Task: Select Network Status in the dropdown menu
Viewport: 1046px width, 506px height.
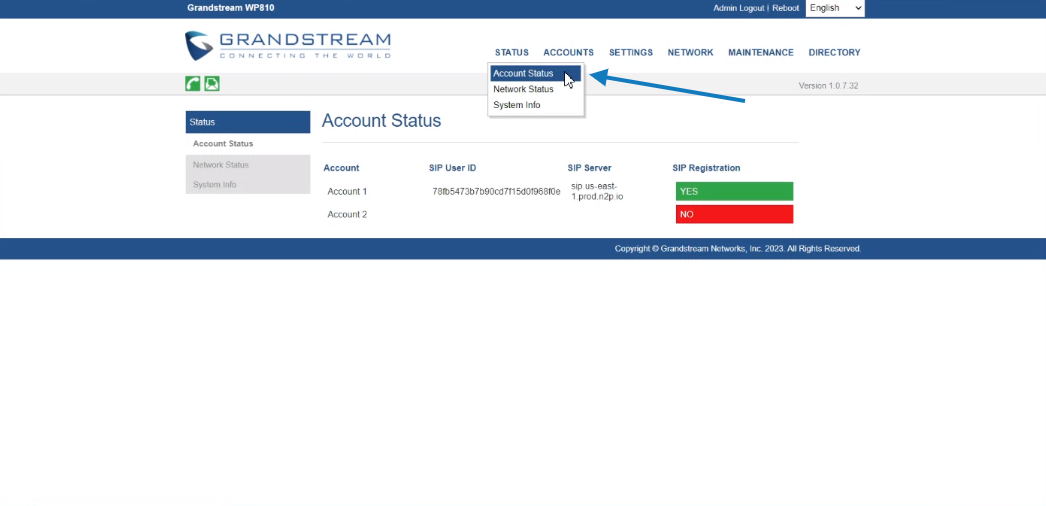Action: coord(536,89)
